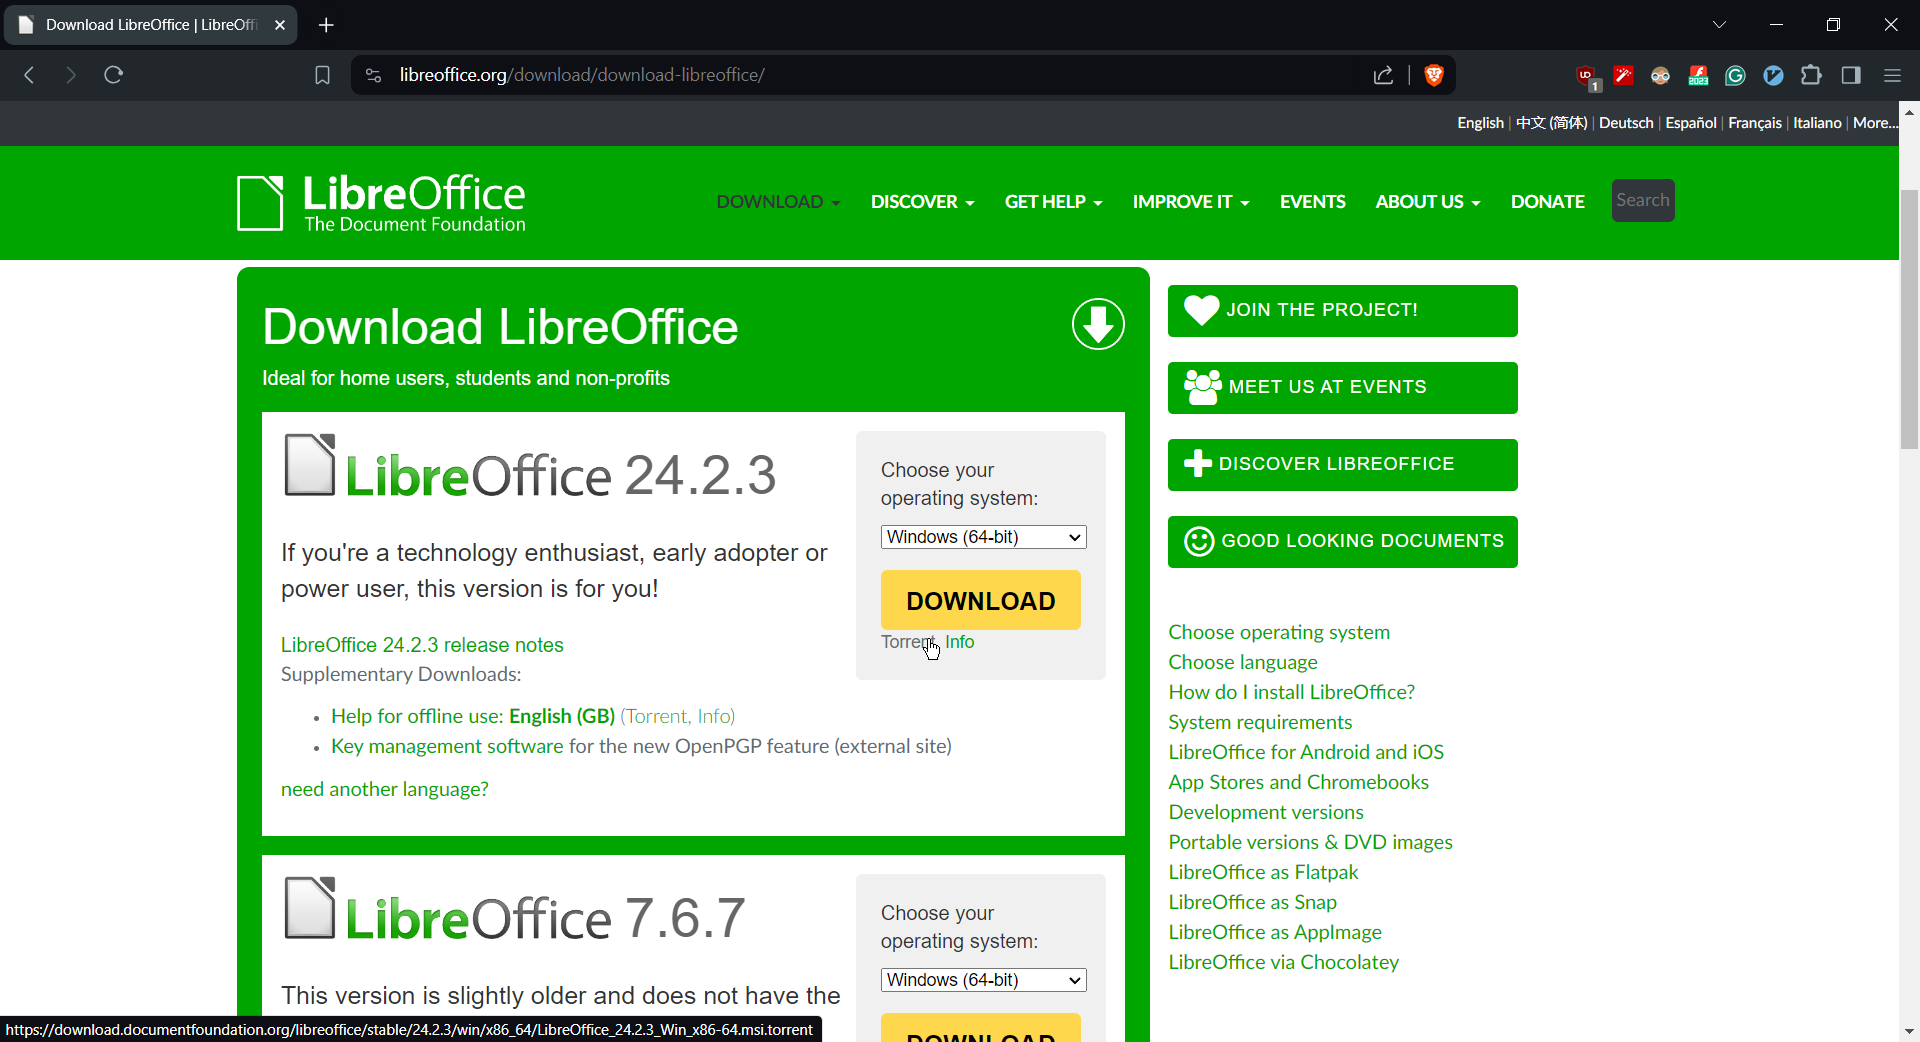The width and height of the screenshot is (1920, 1042).
Task: Open the operating system dropdown for 7.6.7
Action: click(983, 980)
